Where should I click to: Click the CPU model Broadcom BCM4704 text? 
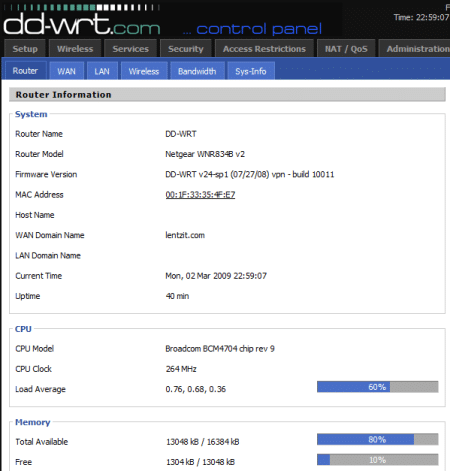point(220,349)
